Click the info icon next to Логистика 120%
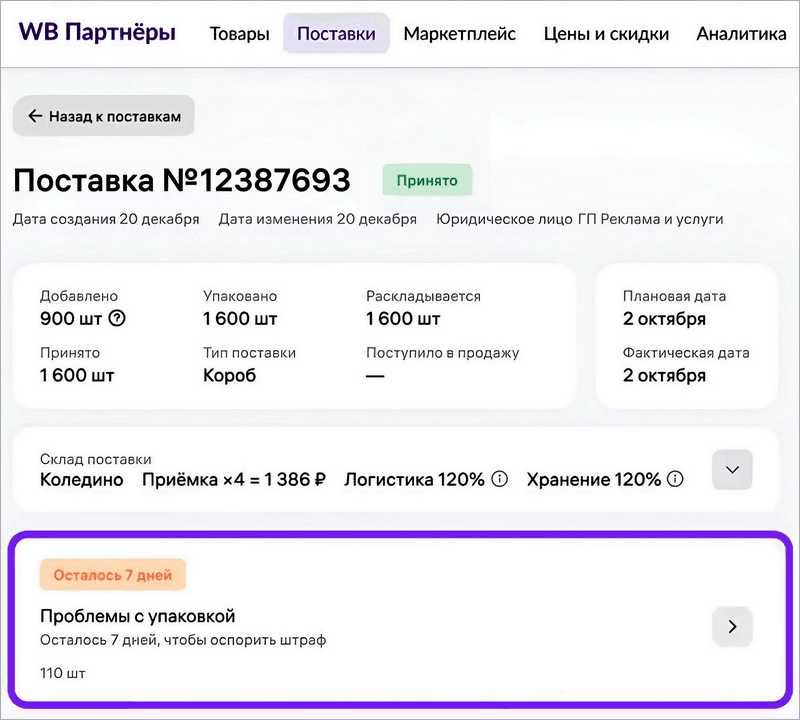Screen dimensions: 800x720 (499, 479)
